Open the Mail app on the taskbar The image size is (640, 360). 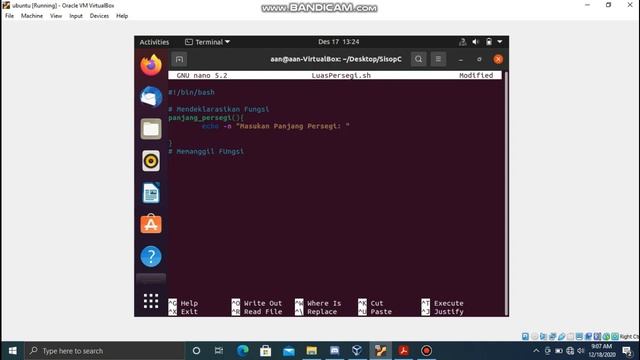289,351
